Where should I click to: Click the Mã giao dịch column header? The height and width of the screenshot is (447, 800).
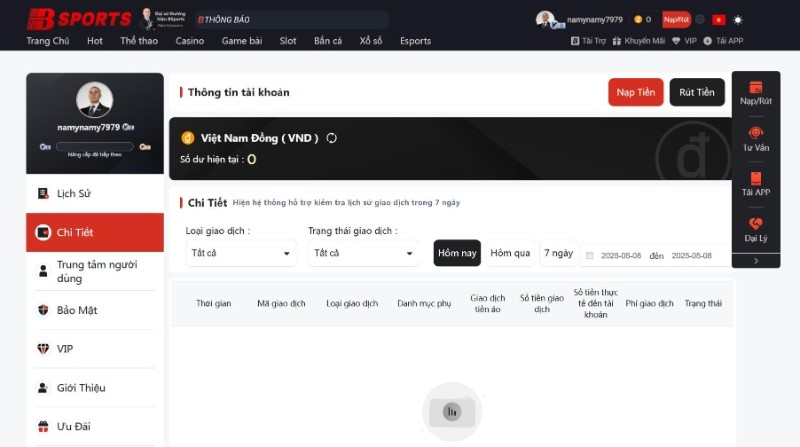point(281,304)
